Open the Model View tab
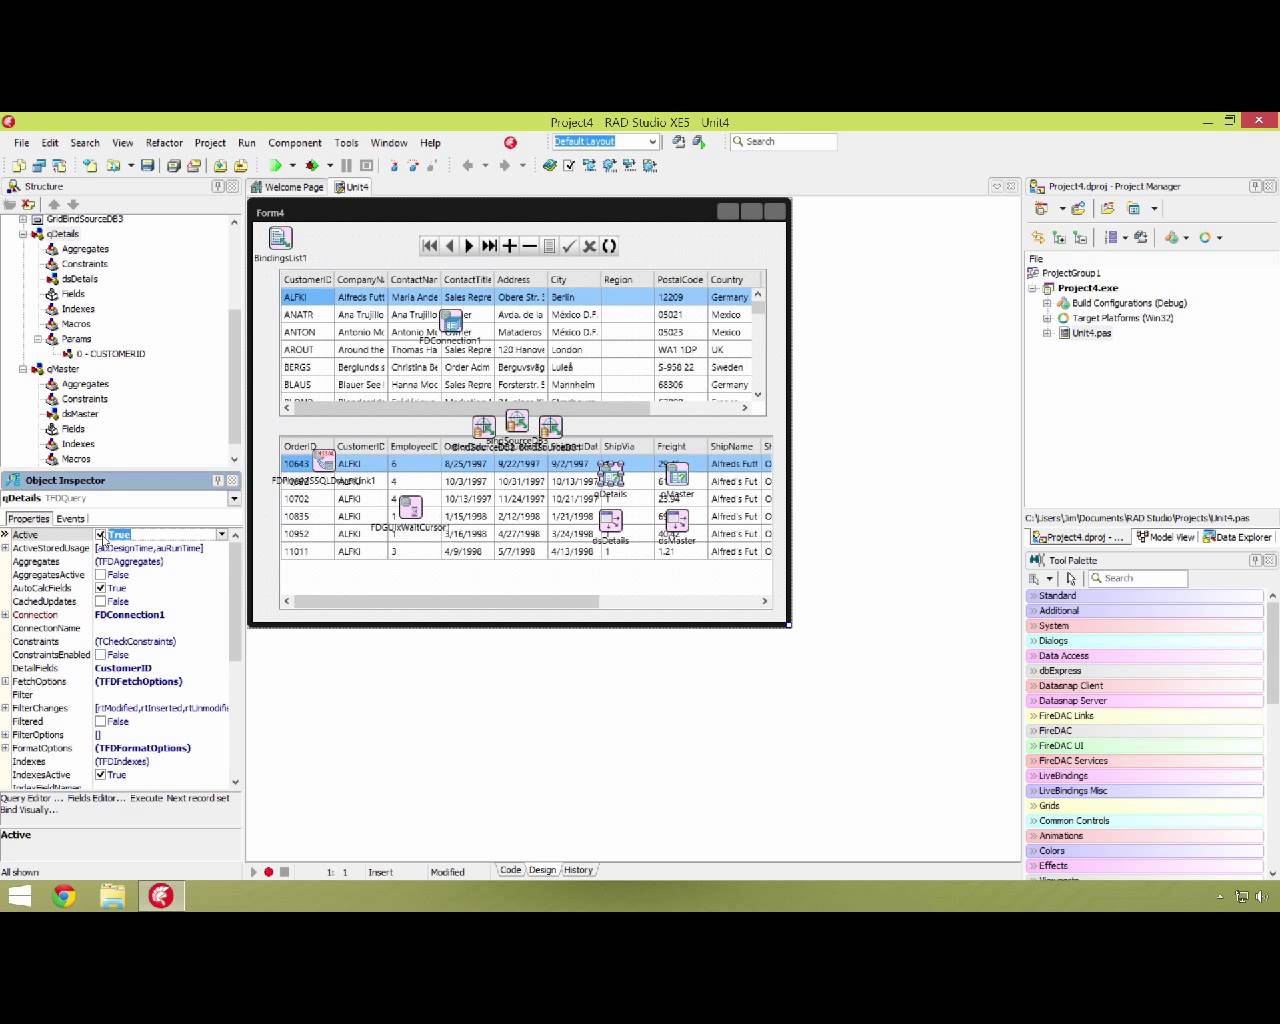Screen dimensions: 1280x1024 coord(1165,537)
